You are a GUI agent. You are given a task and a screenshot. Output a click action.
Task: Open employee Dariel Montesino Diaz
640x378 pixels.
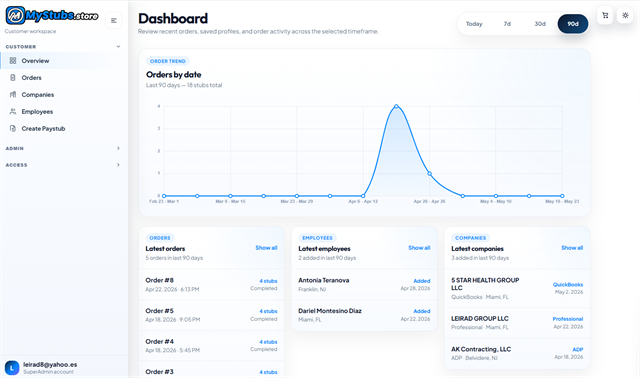coord(364,315)
